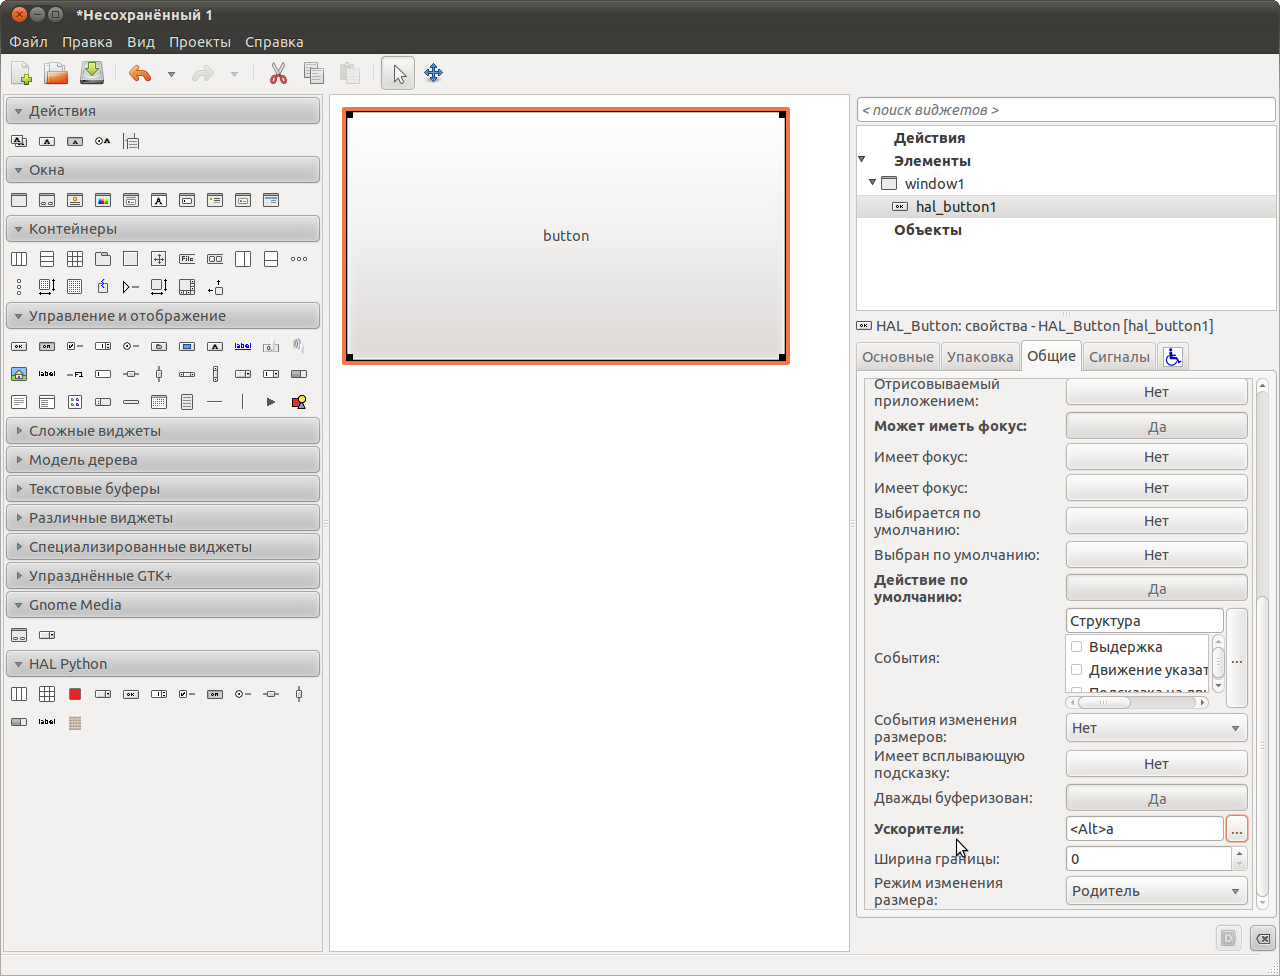Activate the pointer selection mode
Screen dimensions: 1280x976
coord(398,73)
